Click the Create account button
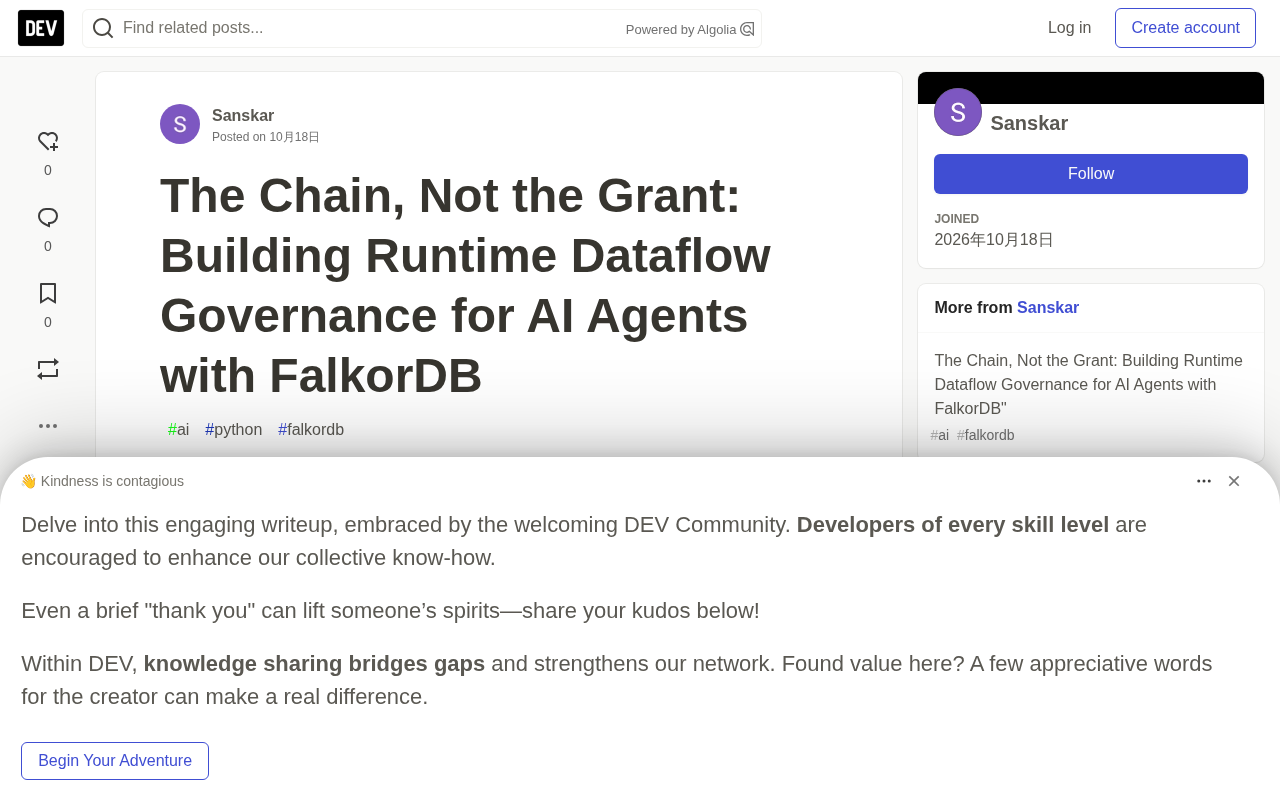1280x800 pixels. (1185, 28)
